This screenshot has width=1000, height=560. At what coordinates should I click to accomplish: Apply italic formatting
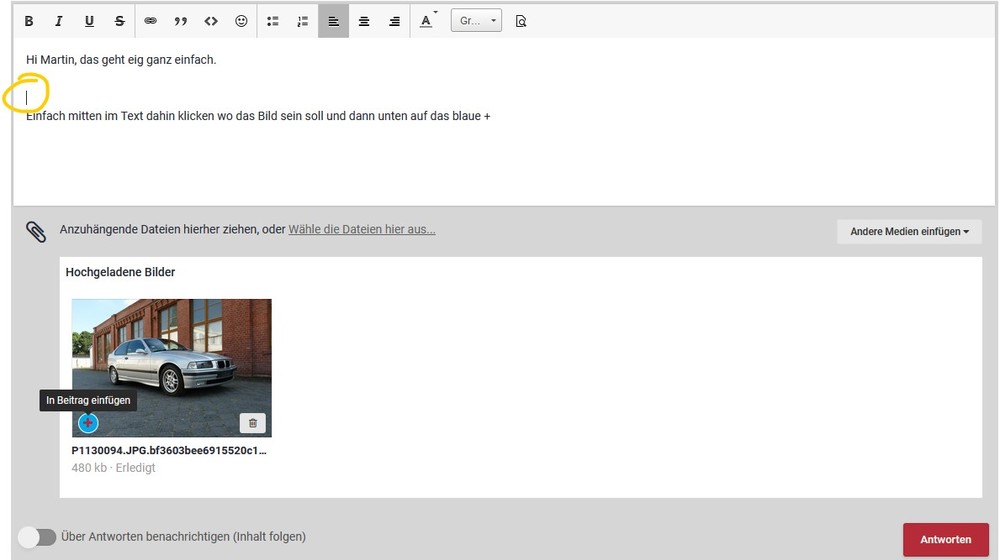tap(58, 21)
